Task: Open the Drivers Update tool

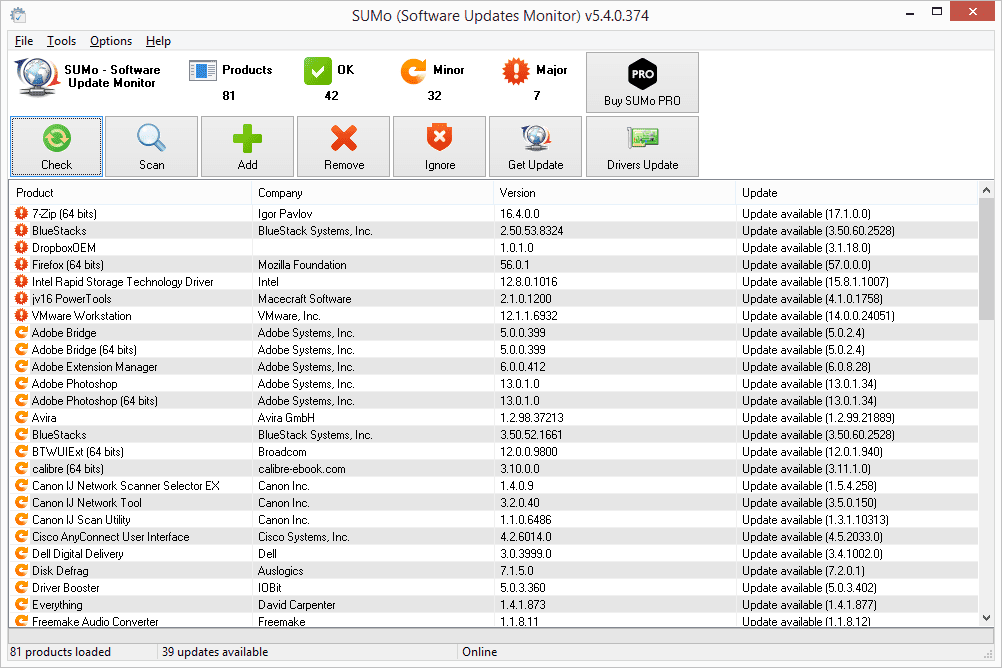Action: click(642, 146)
